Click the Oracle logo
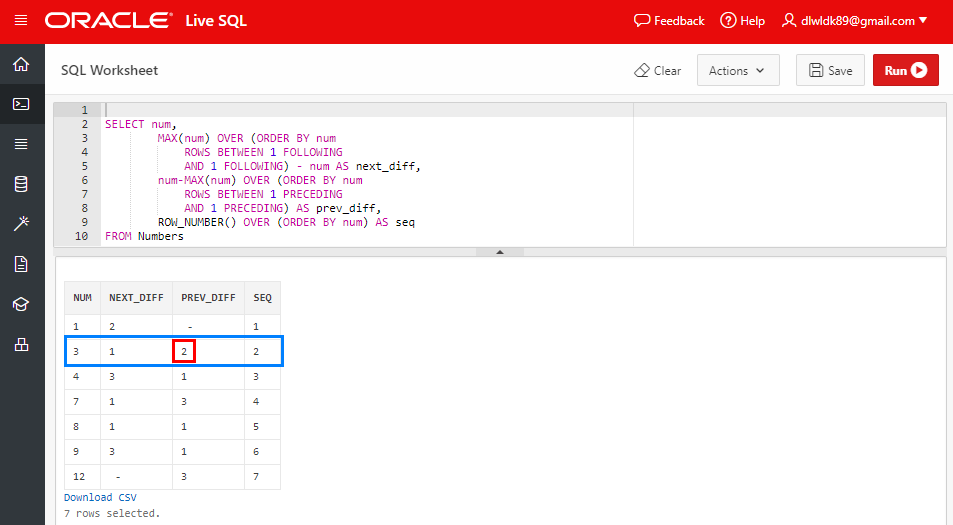 click(x=109, y=21)
